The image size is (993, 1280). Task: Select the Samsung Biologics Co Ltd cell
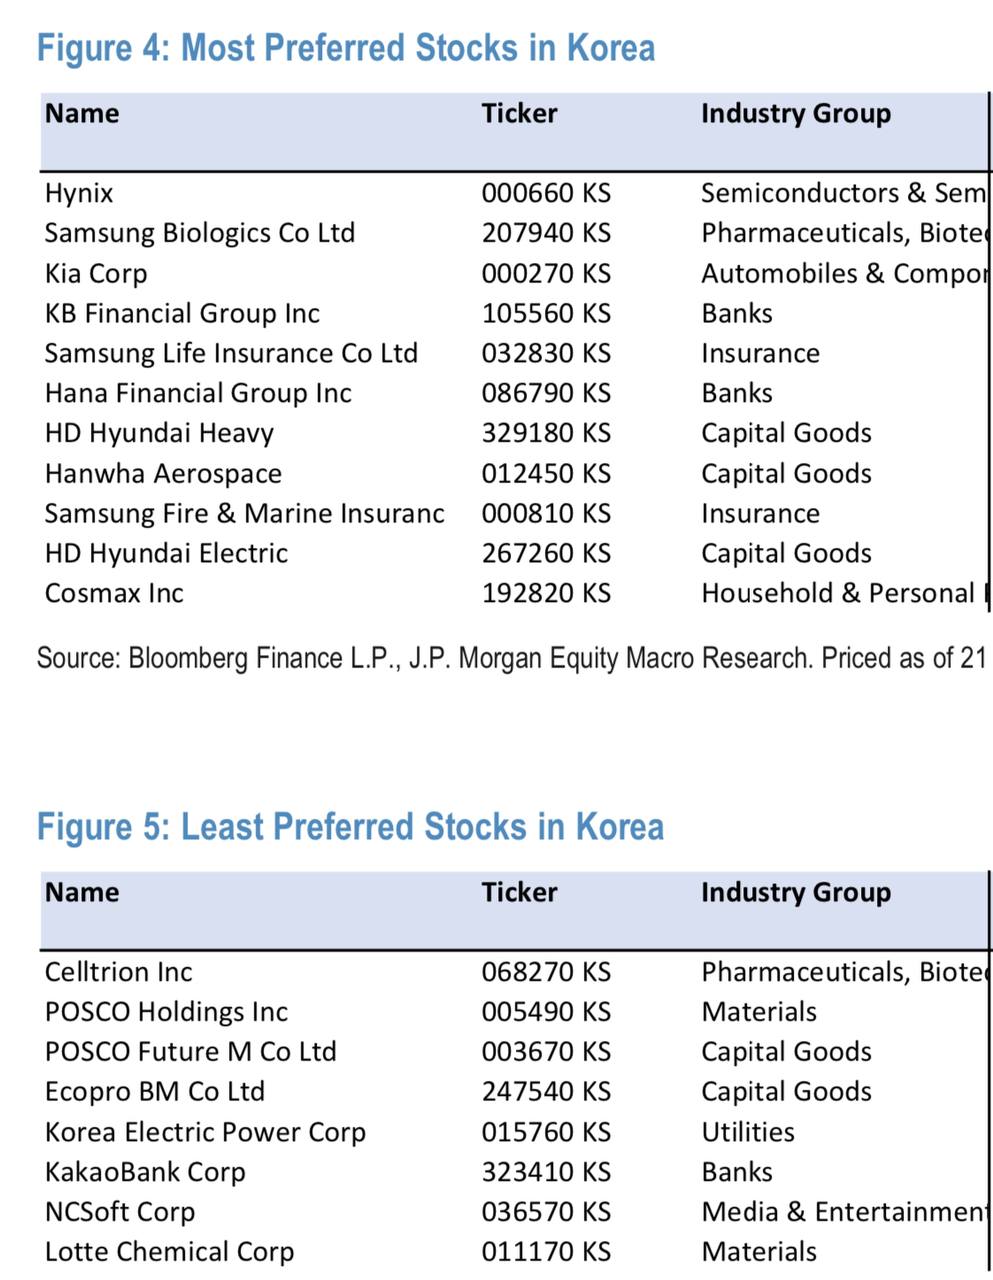tap(200, 233)
